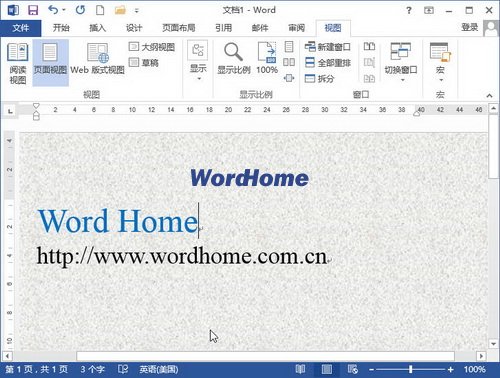
Task: Click Reset Window Position icon
Action: [x=369, y=78]
